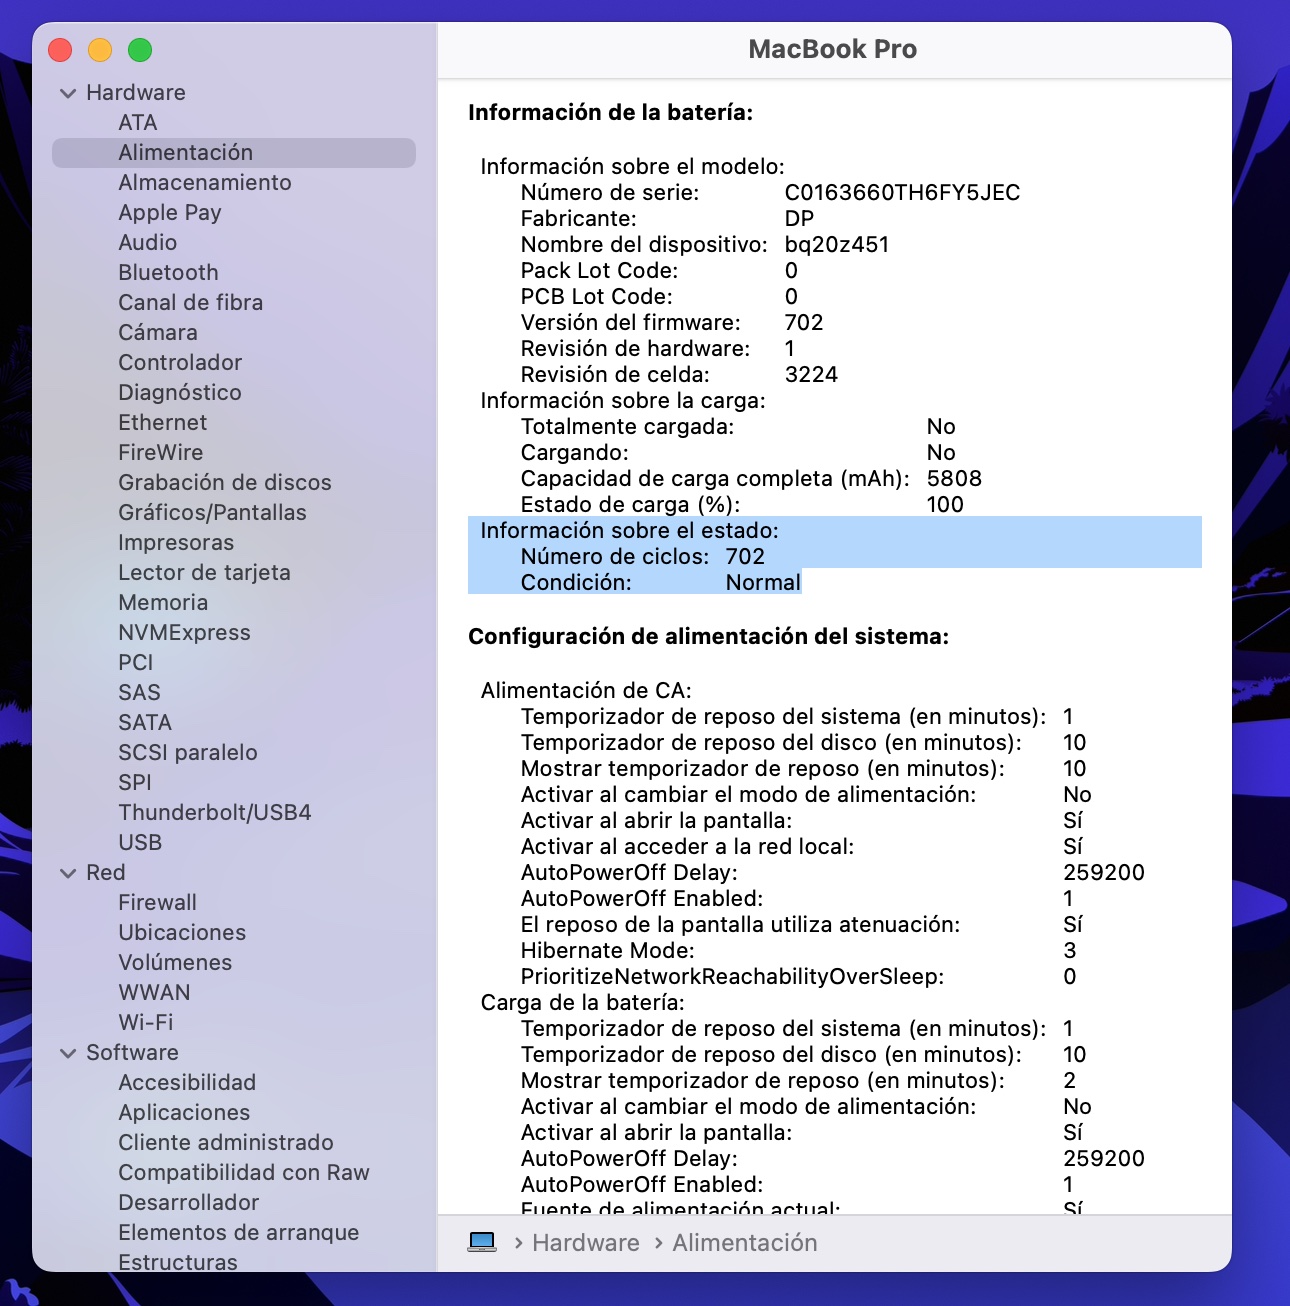This screenshot has height=1306, width=1290.
Task: Open Firewall under Red
Action: (157, 902)
